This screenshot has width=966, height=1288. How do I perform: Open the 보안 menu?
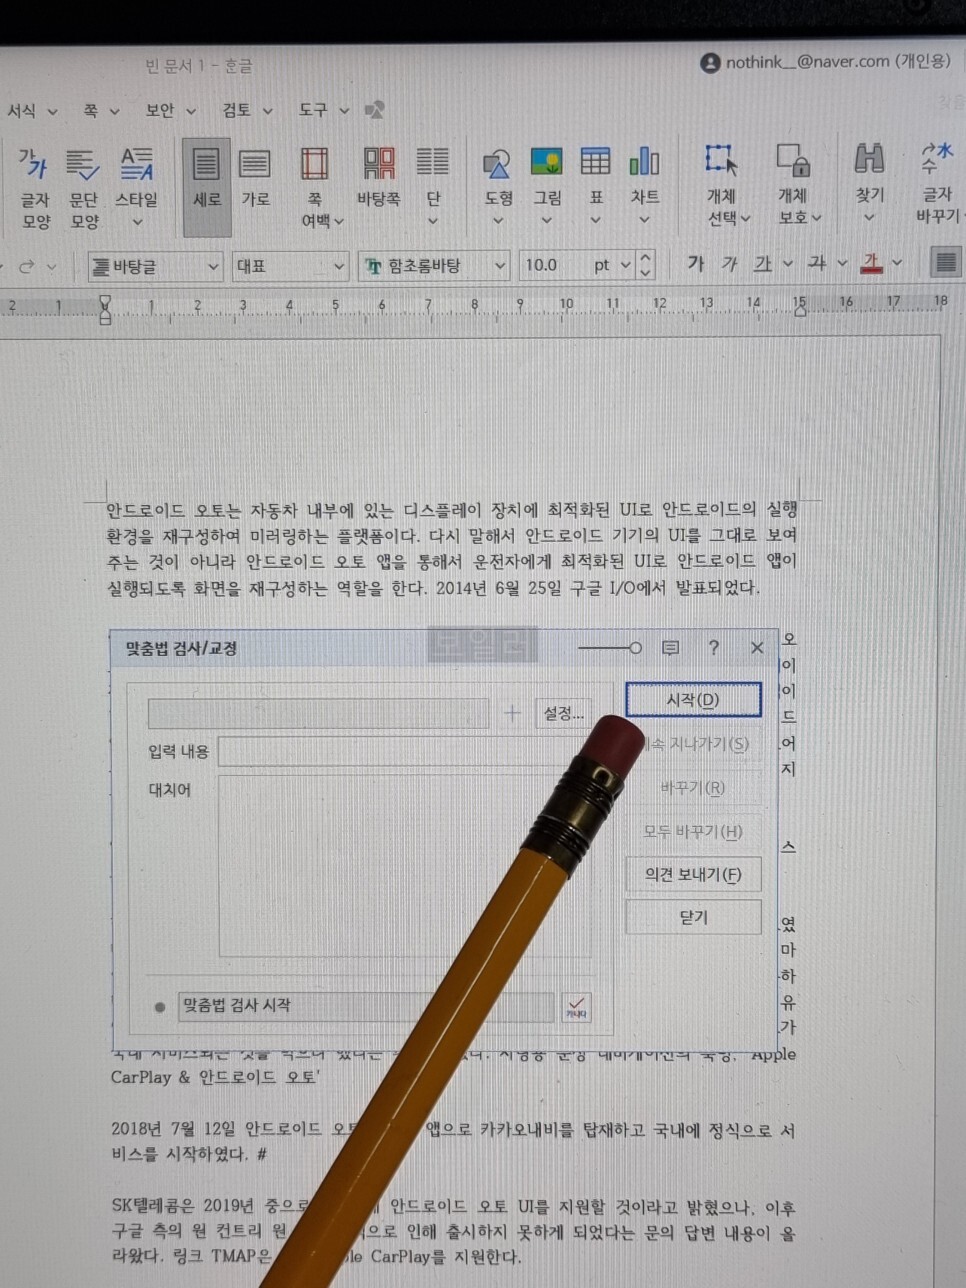(x=170, y=110)
